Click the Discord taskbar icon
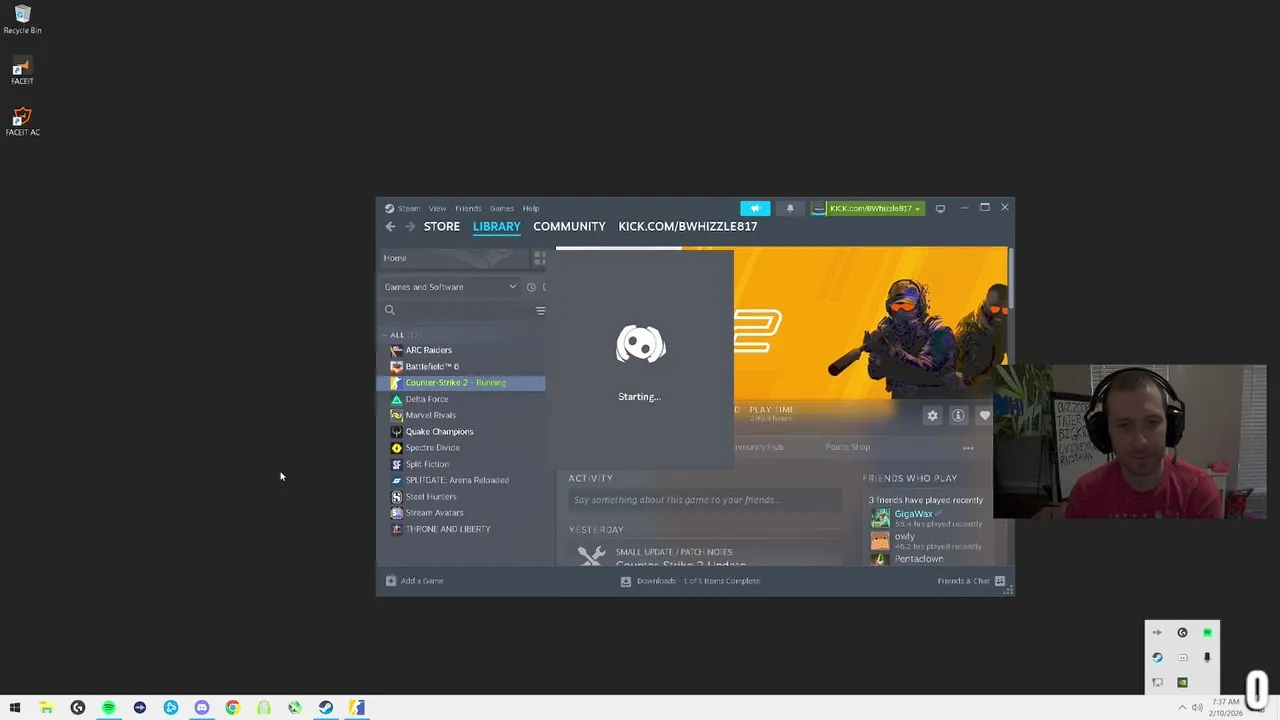Screen dimensions: 1280x720 (x=202, y=708)
